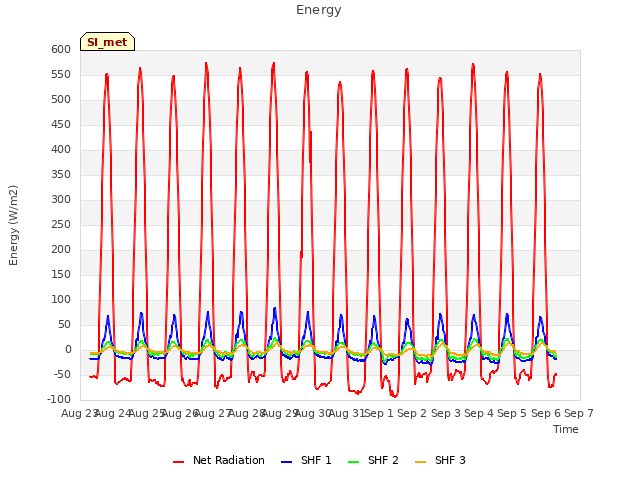Click the 0 y-axis tick label
Viewport: 640px width, 480px height.
point(68,349)
